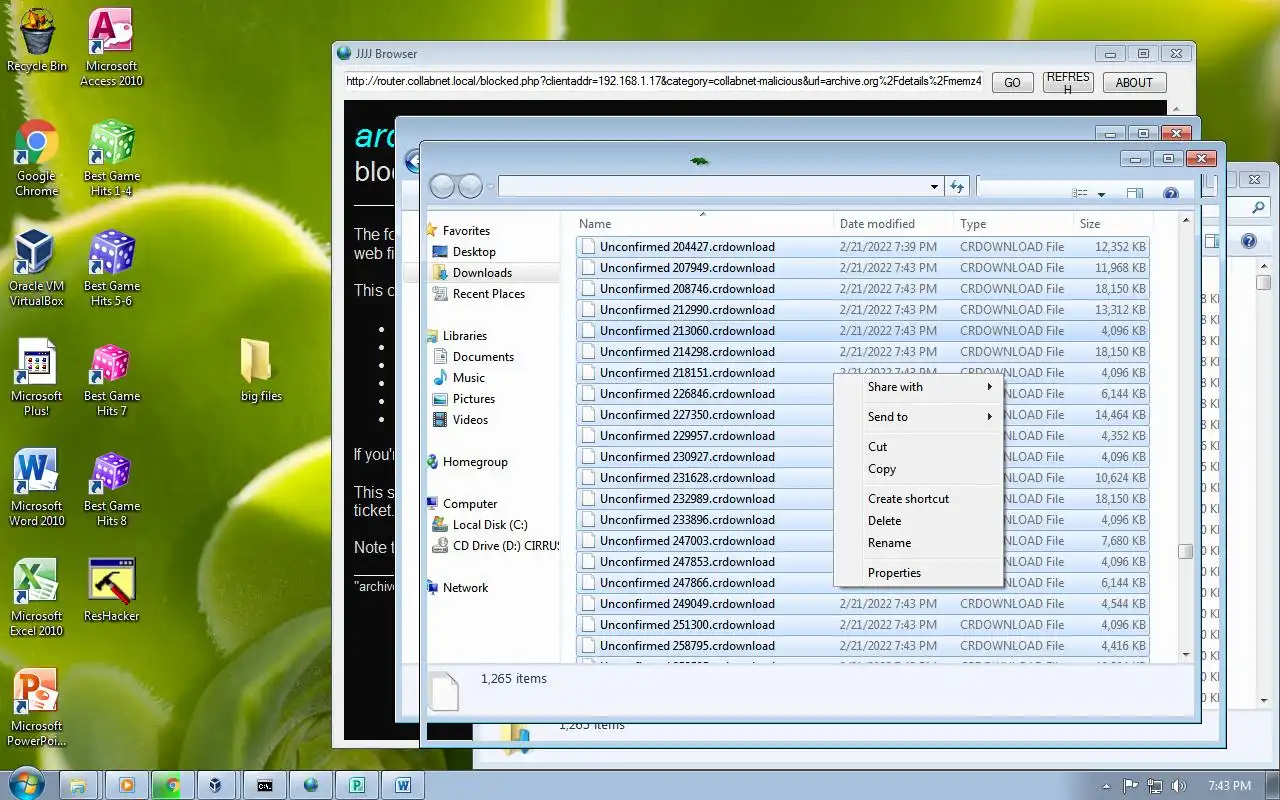The image size is (1280, 800).
Task: Choose Create shortcut from context menu
Action: [918, 499]
